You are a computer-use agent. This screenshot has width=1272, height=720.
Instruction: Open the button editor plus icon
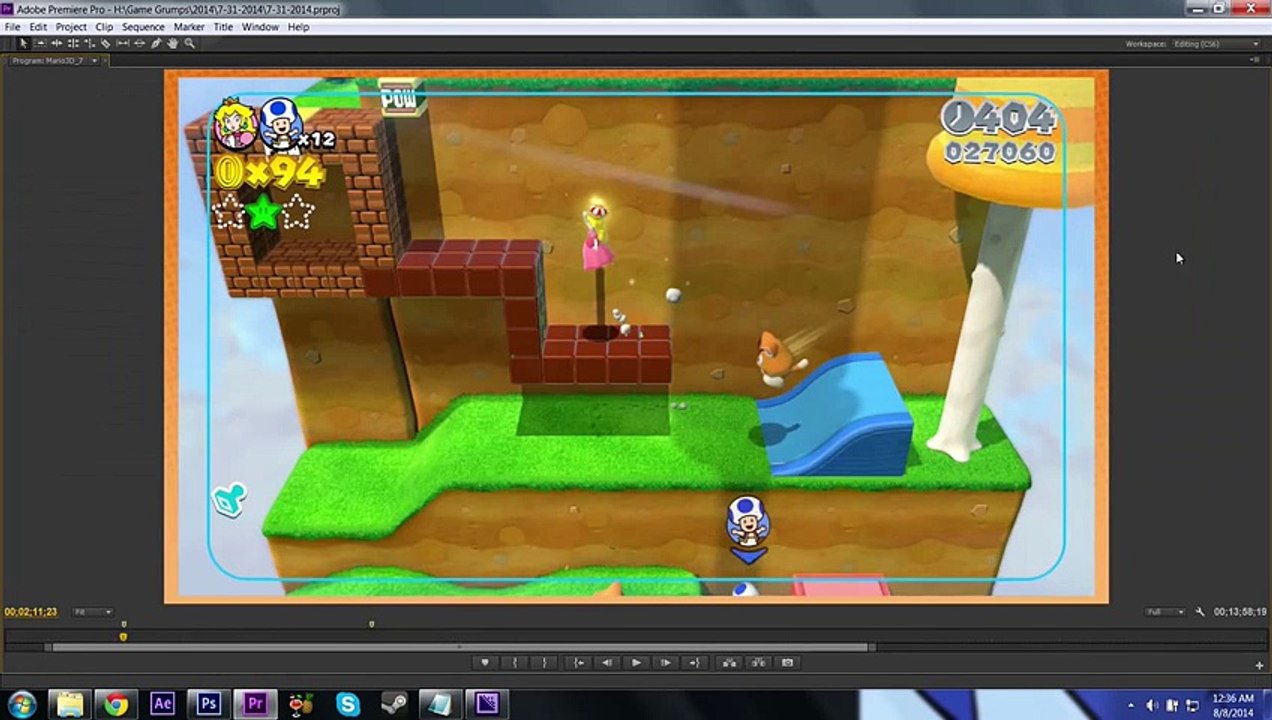pyautogui.click(x=1259, y=665)
